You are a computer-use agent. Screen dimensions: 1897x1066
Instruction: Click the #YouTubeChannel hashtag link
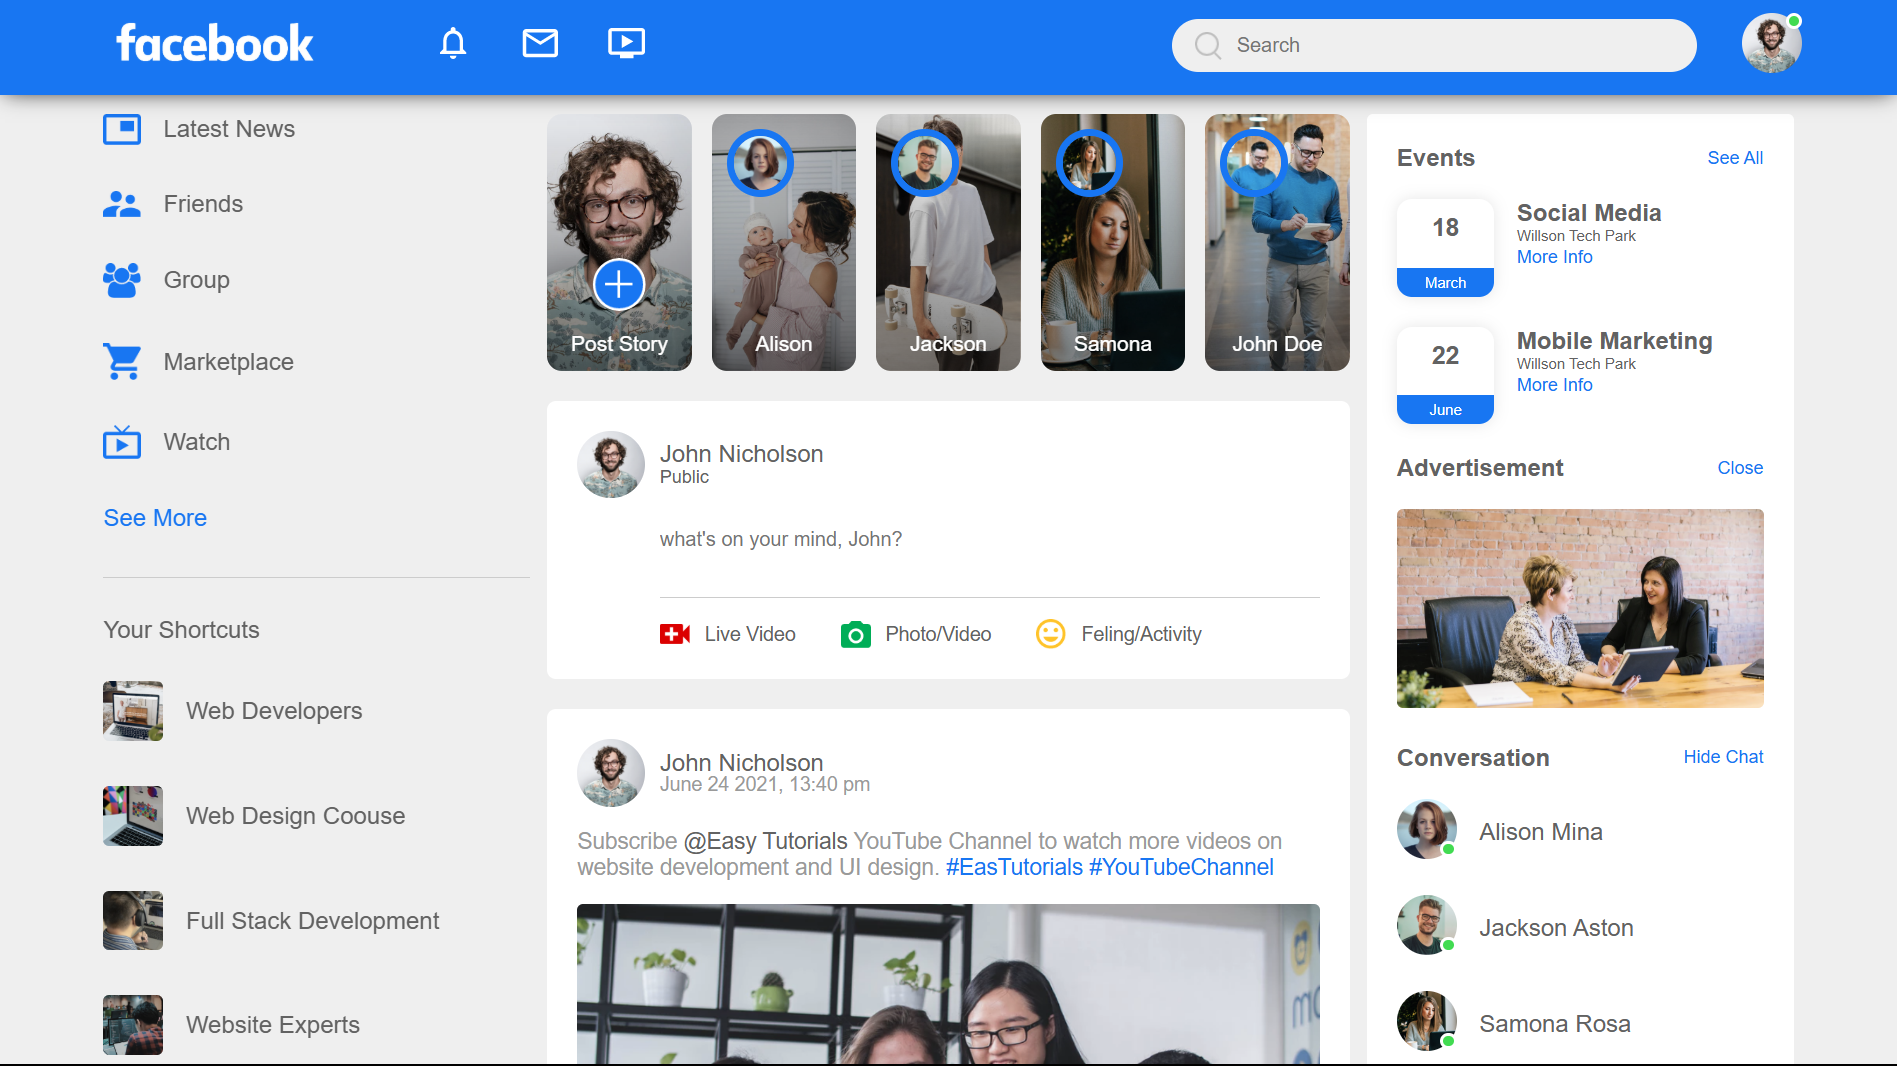pyautogui.click(x=1180, y=867)
